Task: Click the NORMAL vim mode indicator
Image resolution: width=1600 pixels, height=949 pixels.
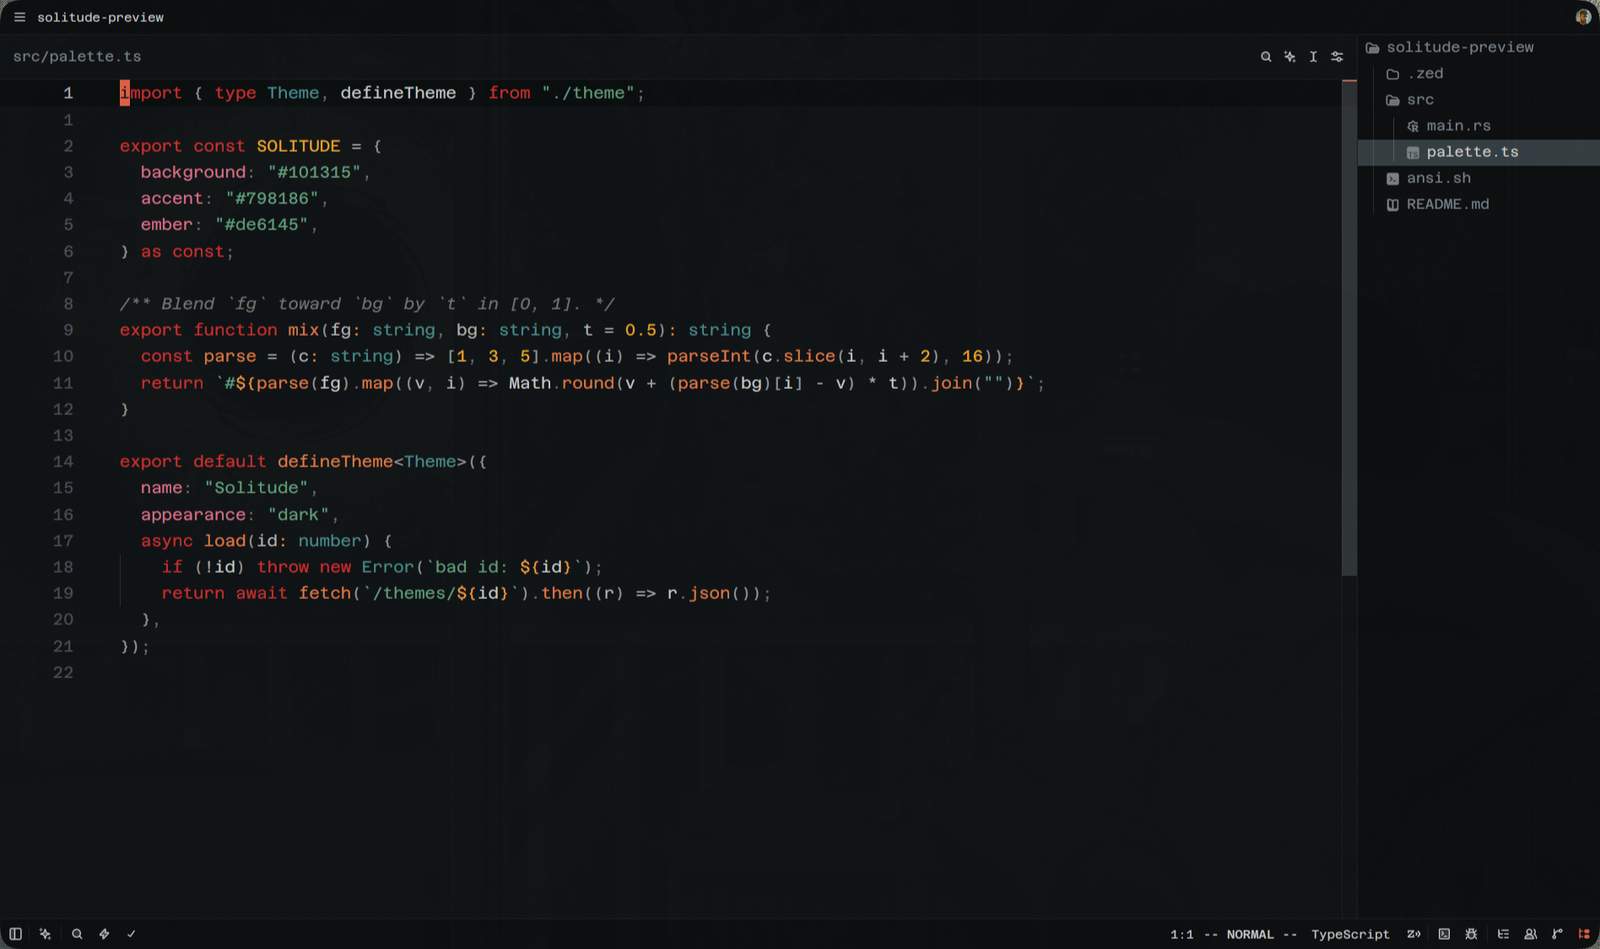Action: click(1250, 934)
